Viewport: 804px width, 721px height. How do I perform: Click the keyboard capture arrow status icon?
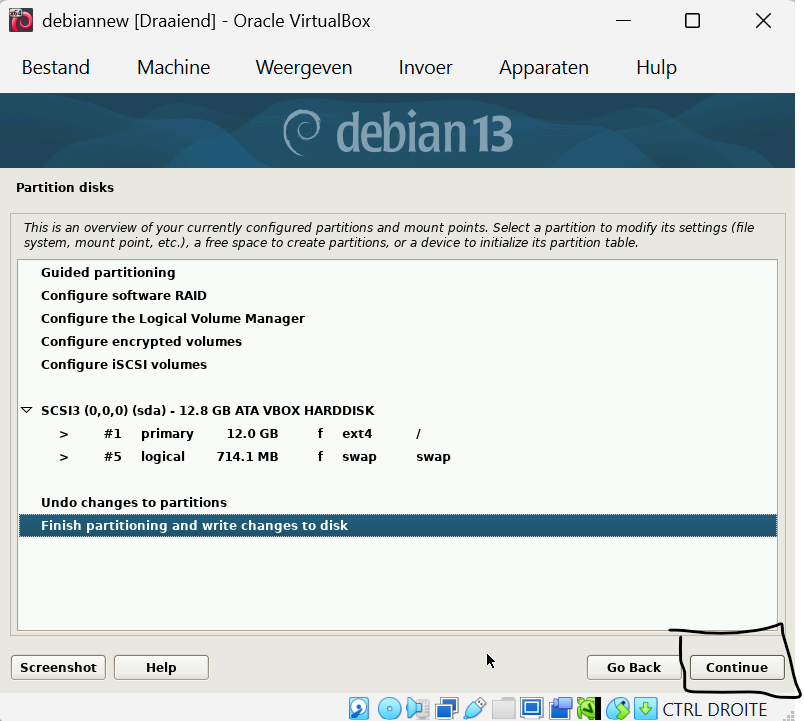[646, 709]
